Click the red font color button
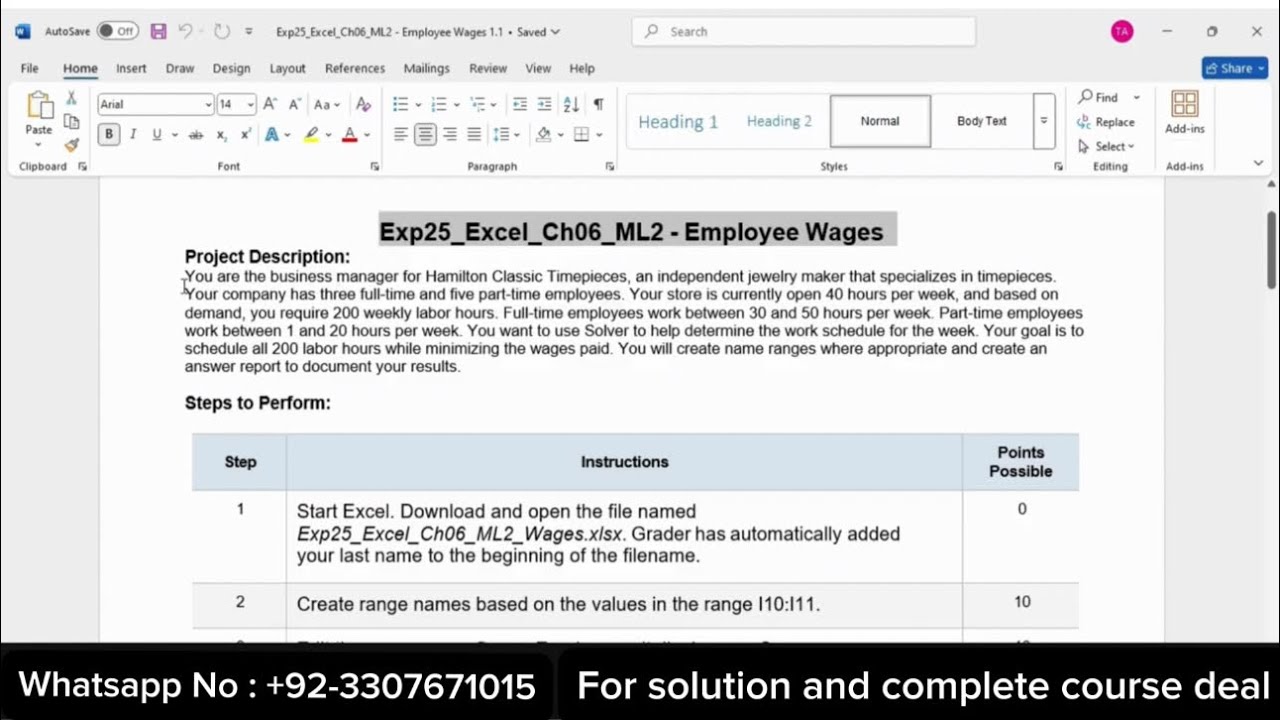 349,135
